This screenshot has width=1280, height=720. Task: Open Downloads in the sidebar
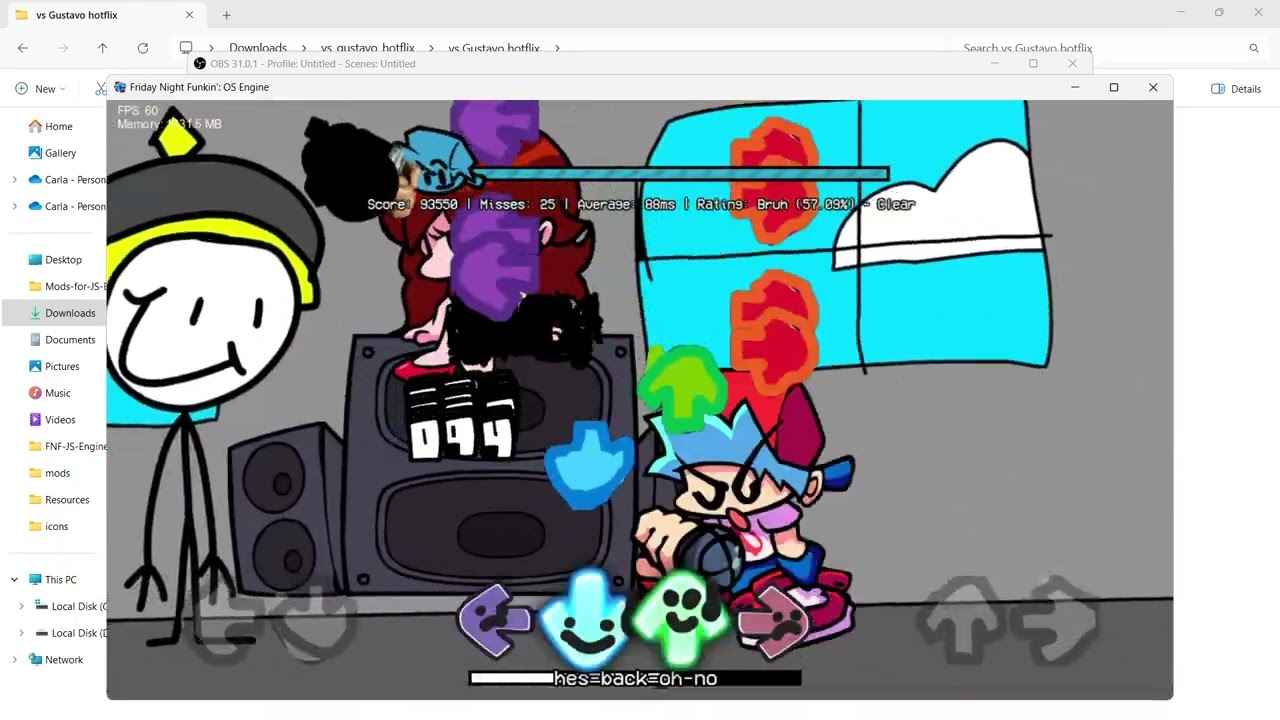[x=69, y=313]
